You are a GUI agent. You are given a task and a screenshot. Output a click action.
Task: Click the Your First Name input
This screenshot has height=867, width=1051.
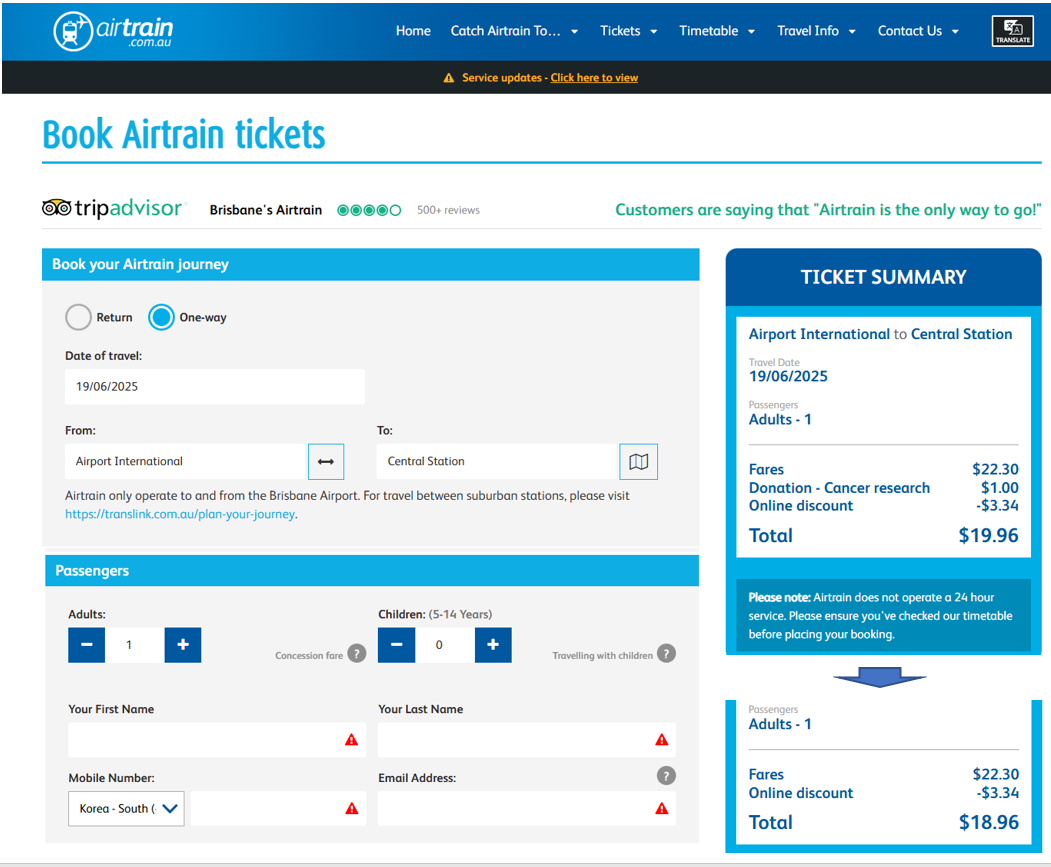[217, 740]
